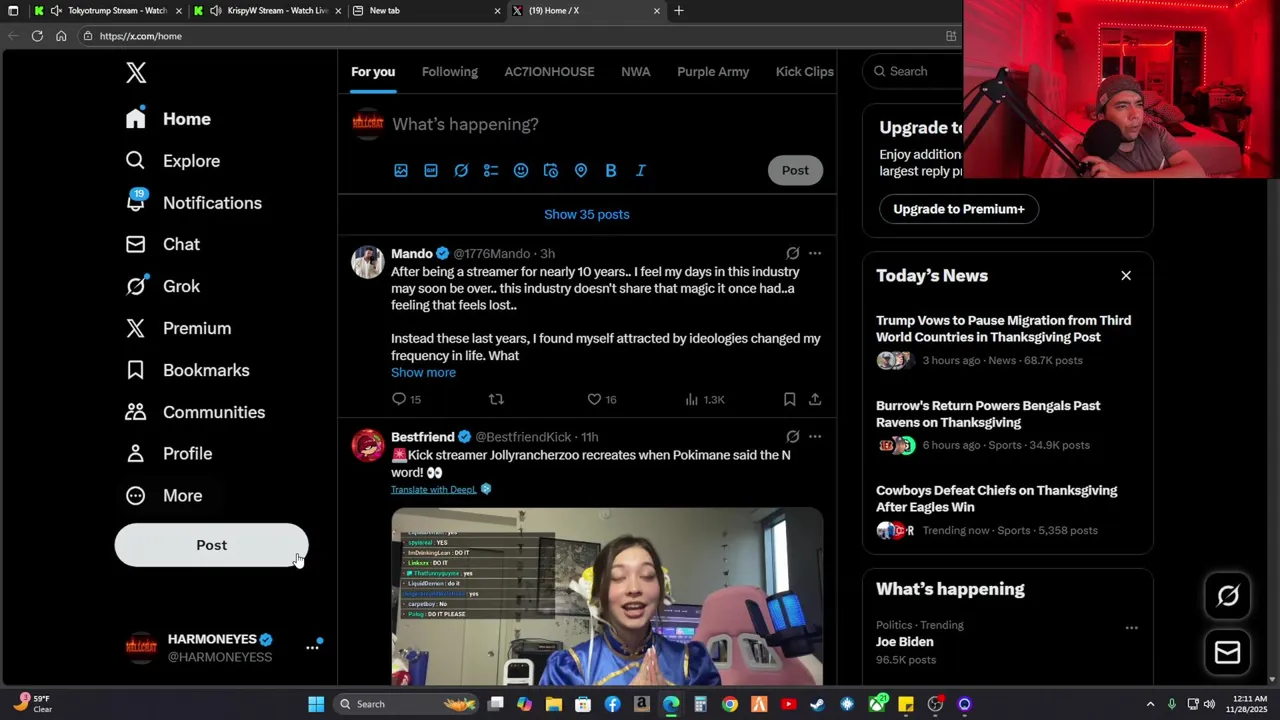Switch to the Kick Clips tab

click(804, 72)
